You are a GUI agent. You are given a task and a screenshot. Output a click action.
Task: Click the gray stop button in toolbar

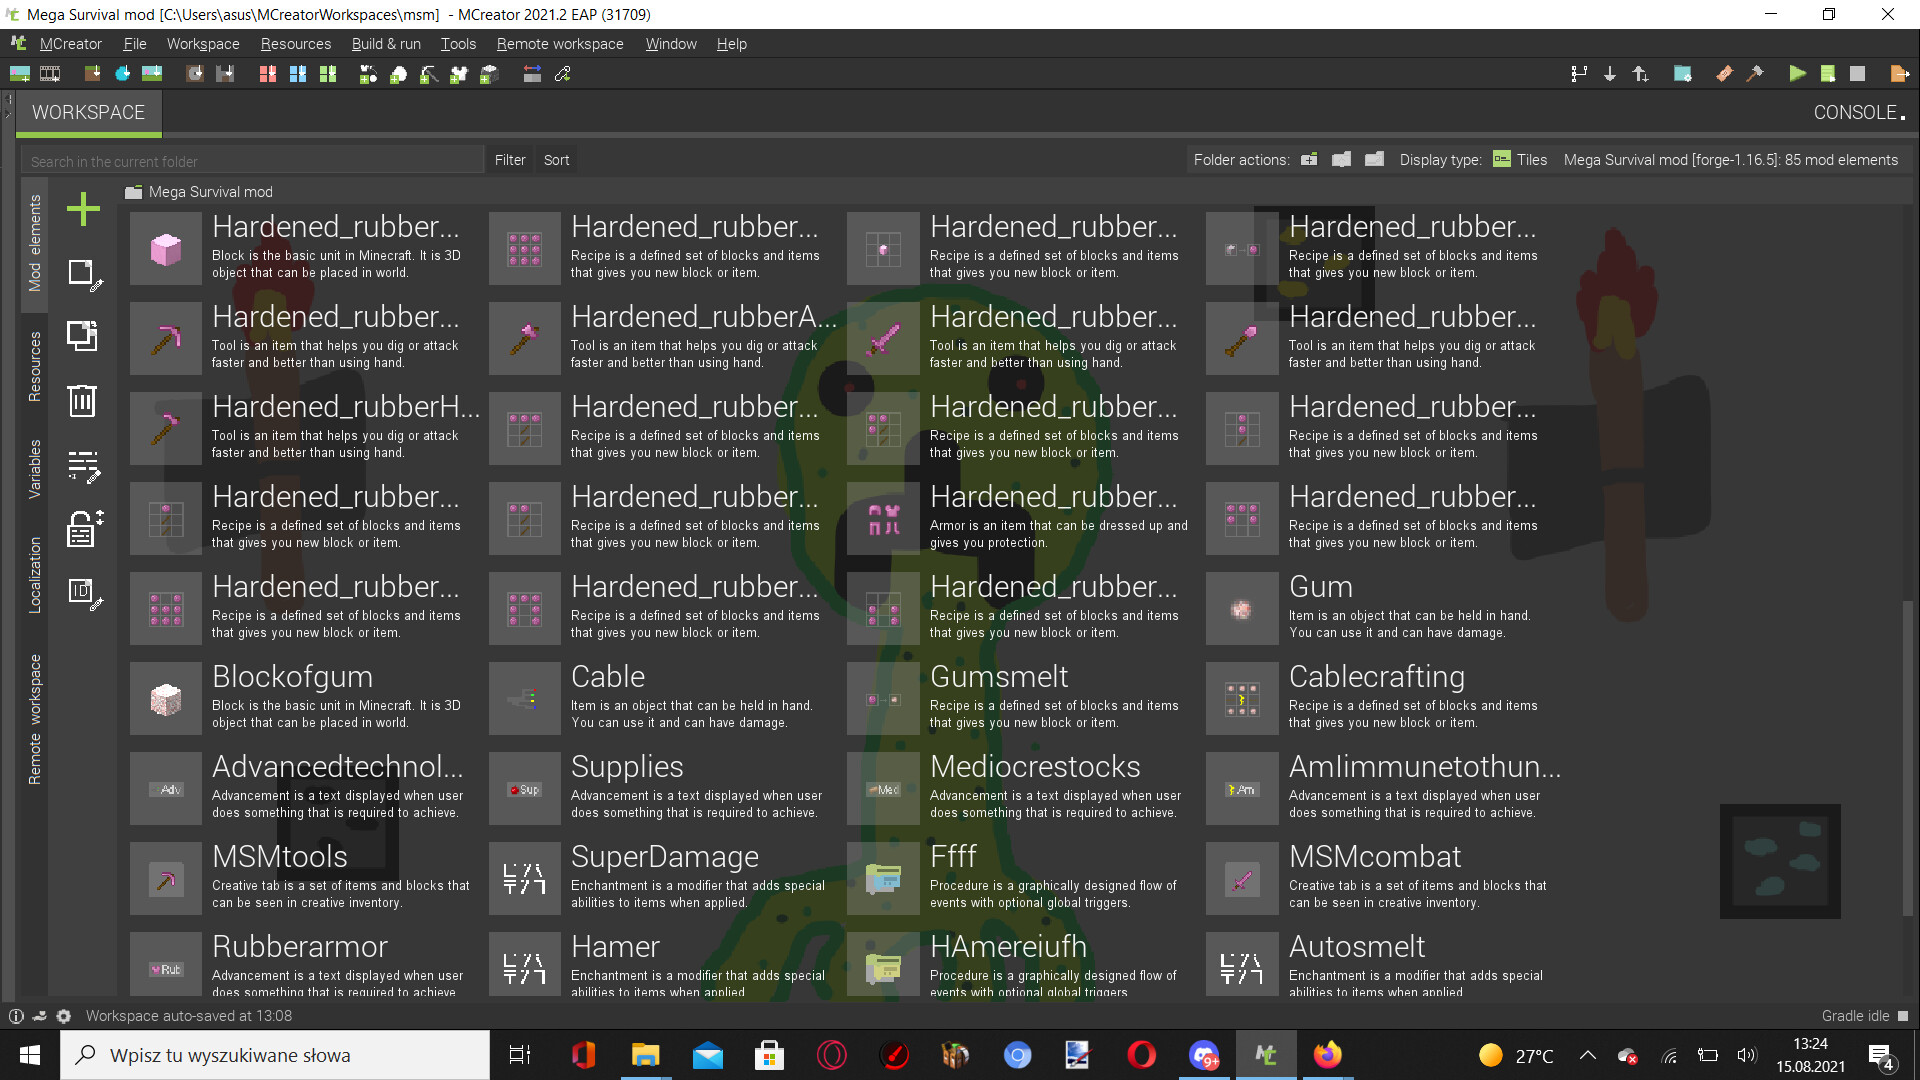[1858, 74]
